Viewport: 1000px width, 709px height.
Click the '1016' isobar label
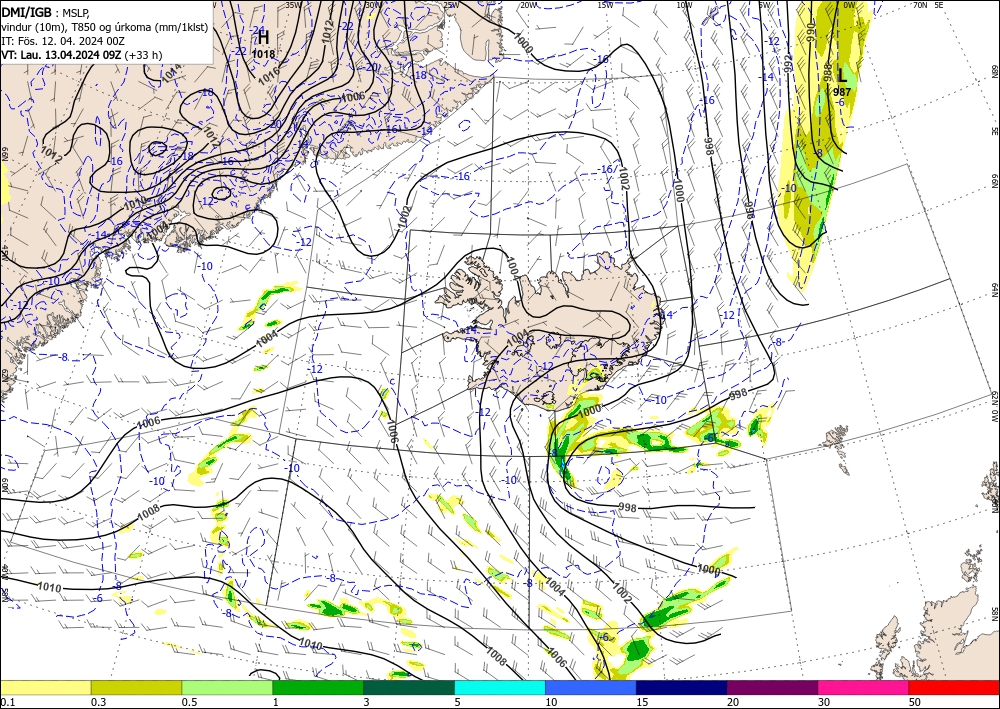pos(269,75)
